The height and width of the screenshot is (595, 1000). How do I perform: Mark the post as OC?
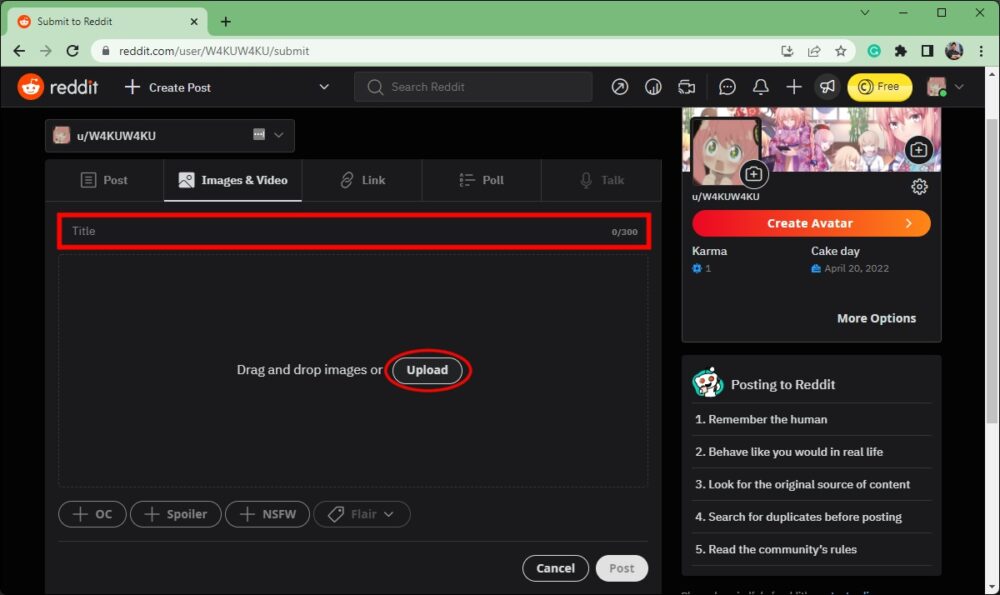[x=92, y=514]
